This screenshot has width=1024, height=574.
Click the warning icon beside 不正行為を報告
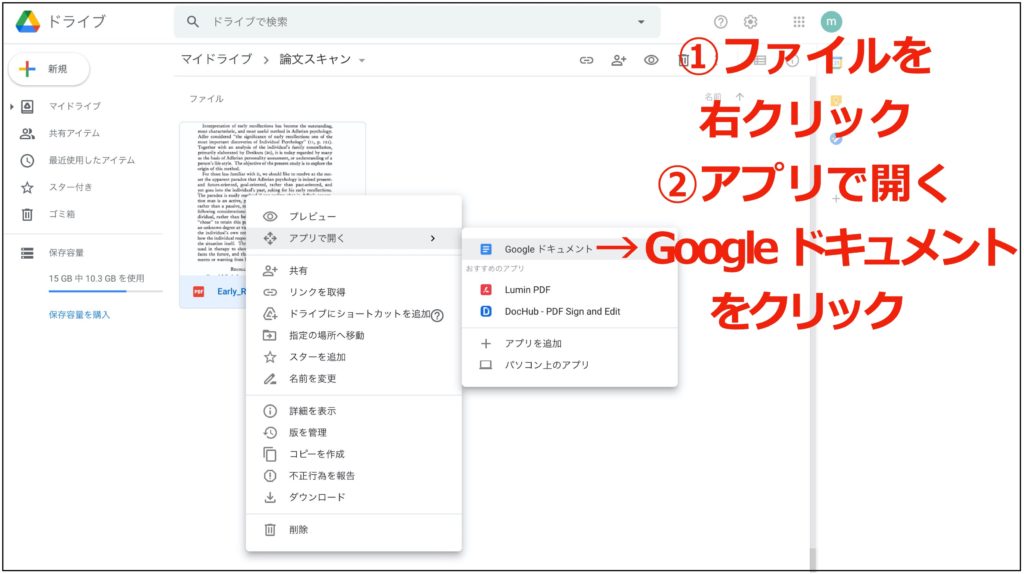pyautogui.click(x=270, y=475)
